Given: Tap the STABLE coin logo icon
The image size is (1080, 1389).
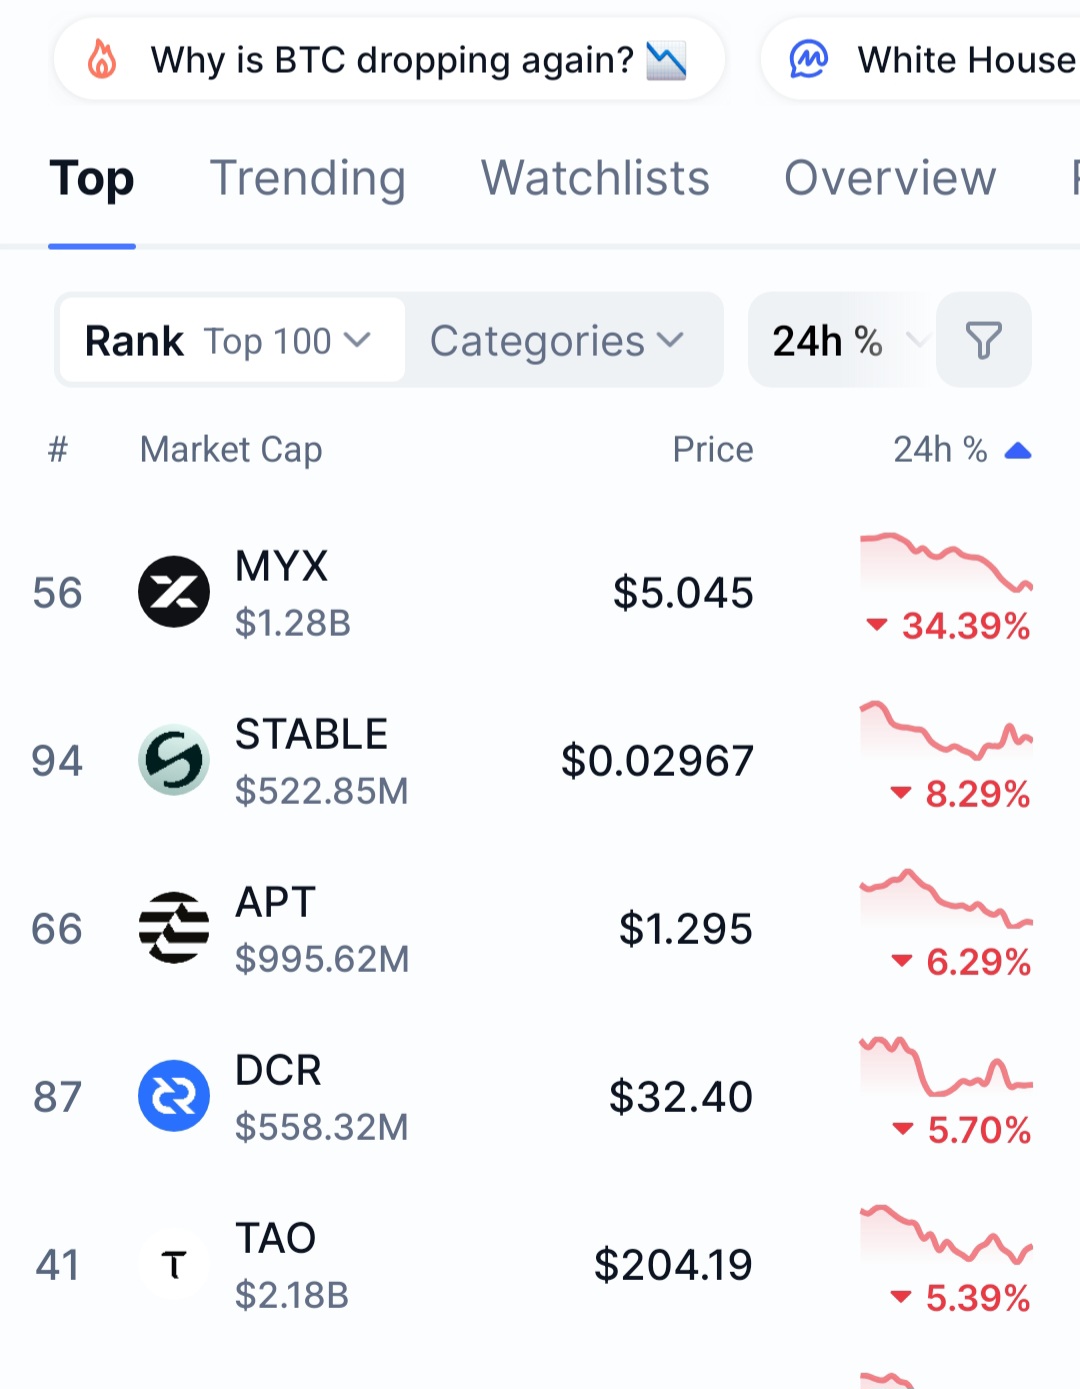Looking at the screenshot, I should (174, 760).
